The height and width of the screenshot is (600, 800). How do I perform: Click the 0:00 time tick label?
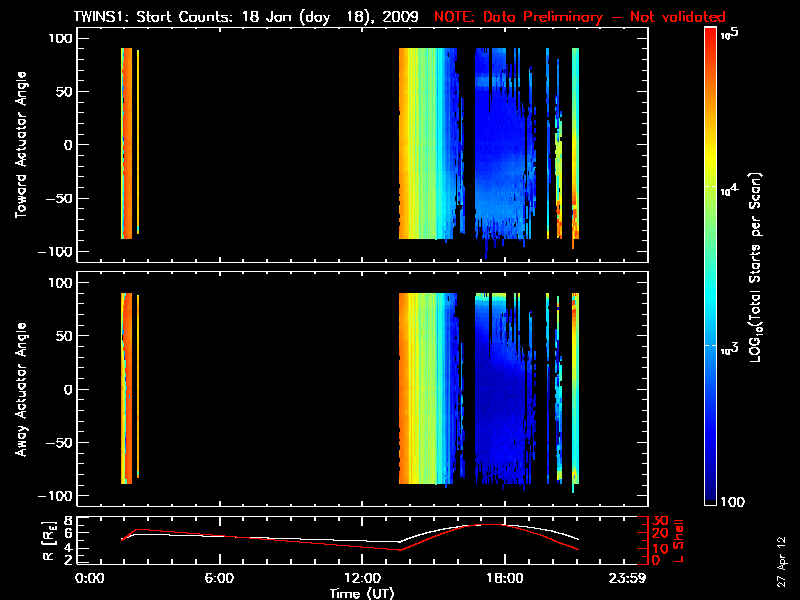click(x=90, y=579)
